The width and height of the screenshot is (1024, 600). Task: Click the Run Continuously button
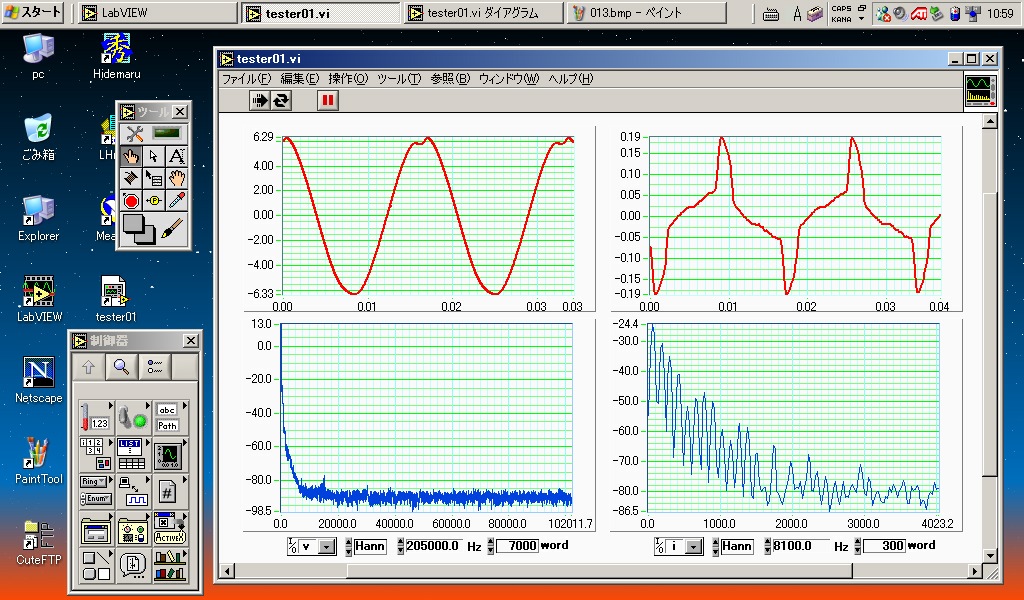coord(281,100)
